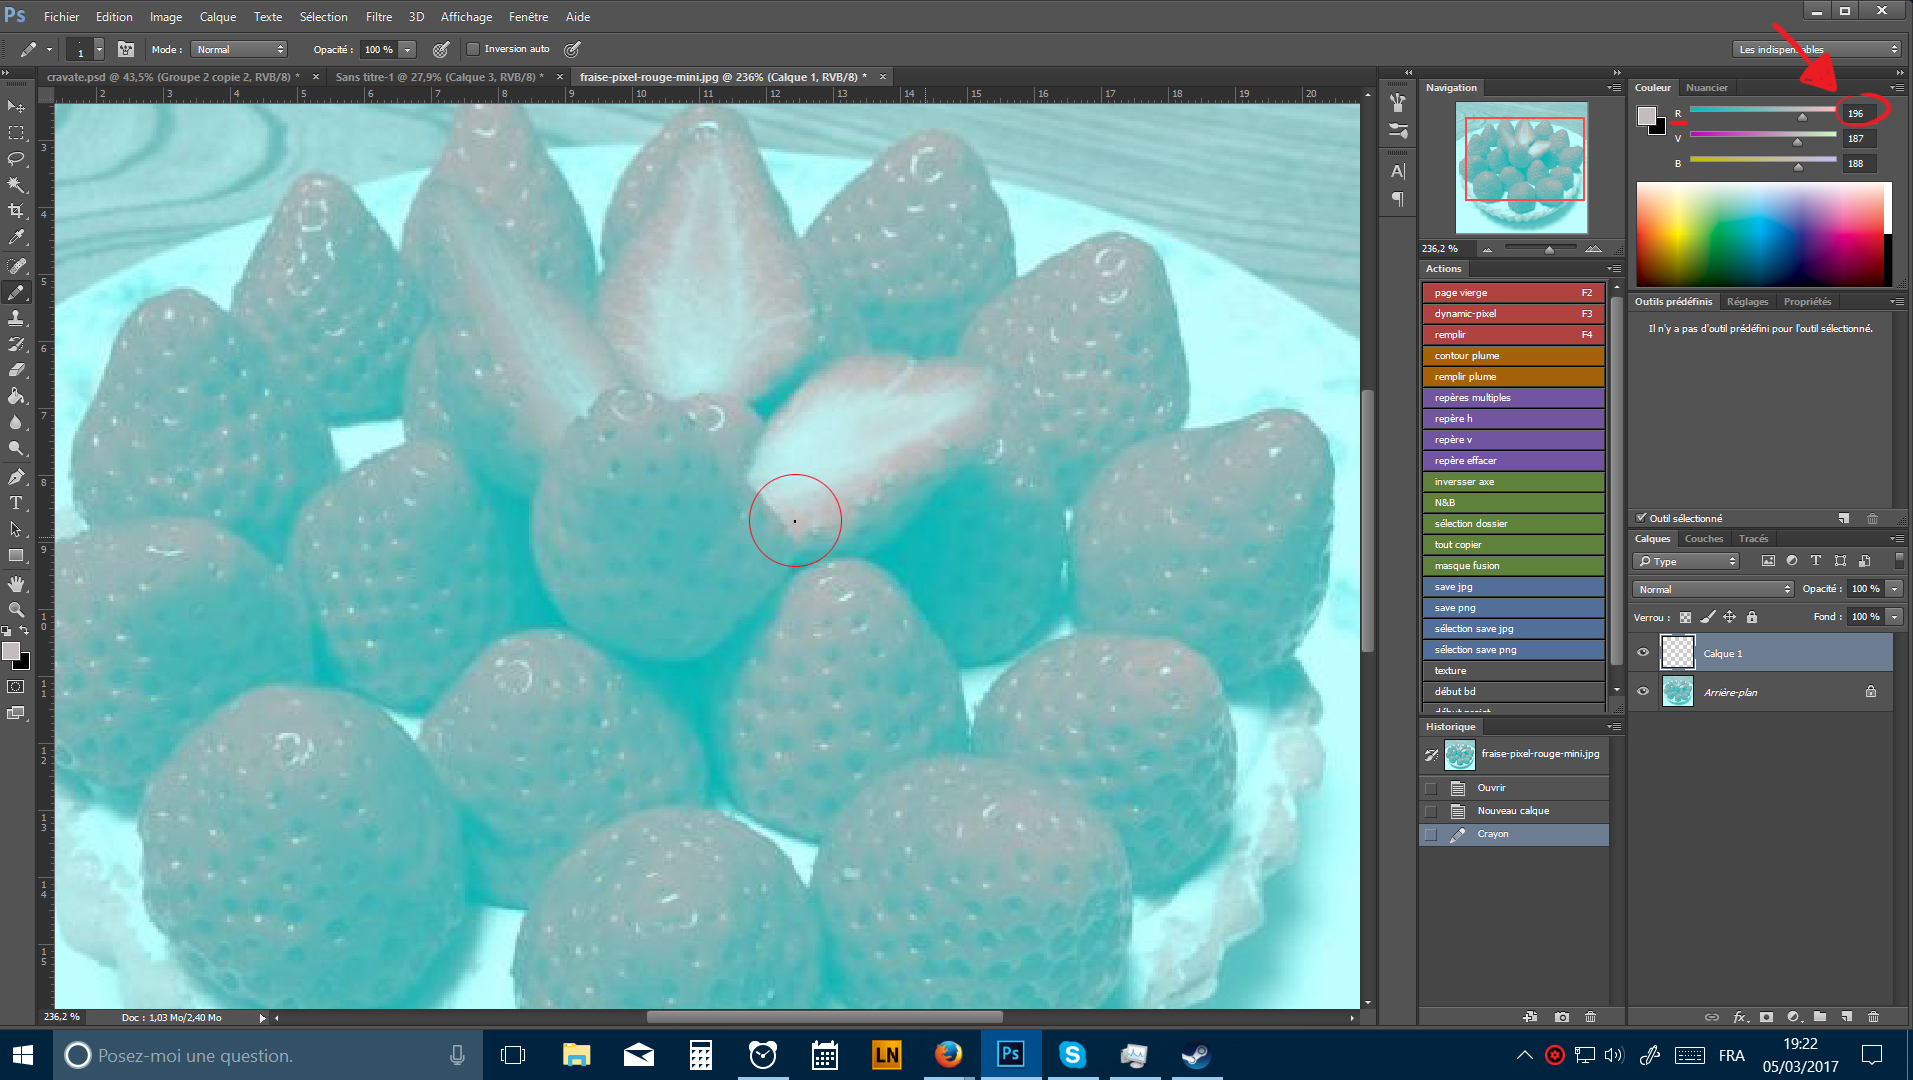Pick the Crop tool
1913x1080 pixels.
tap(16, 211)
